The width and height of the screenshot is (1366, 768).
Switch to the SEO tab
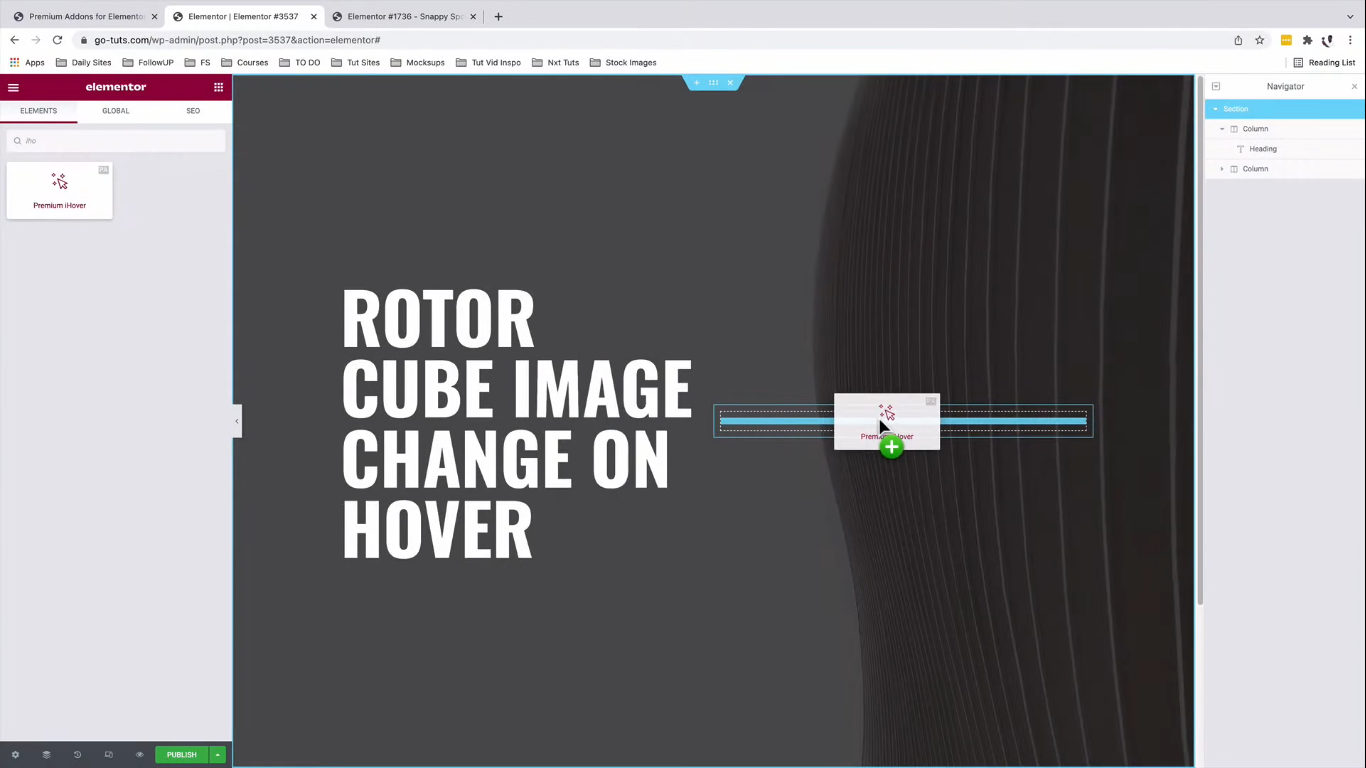tap(193, 111)
